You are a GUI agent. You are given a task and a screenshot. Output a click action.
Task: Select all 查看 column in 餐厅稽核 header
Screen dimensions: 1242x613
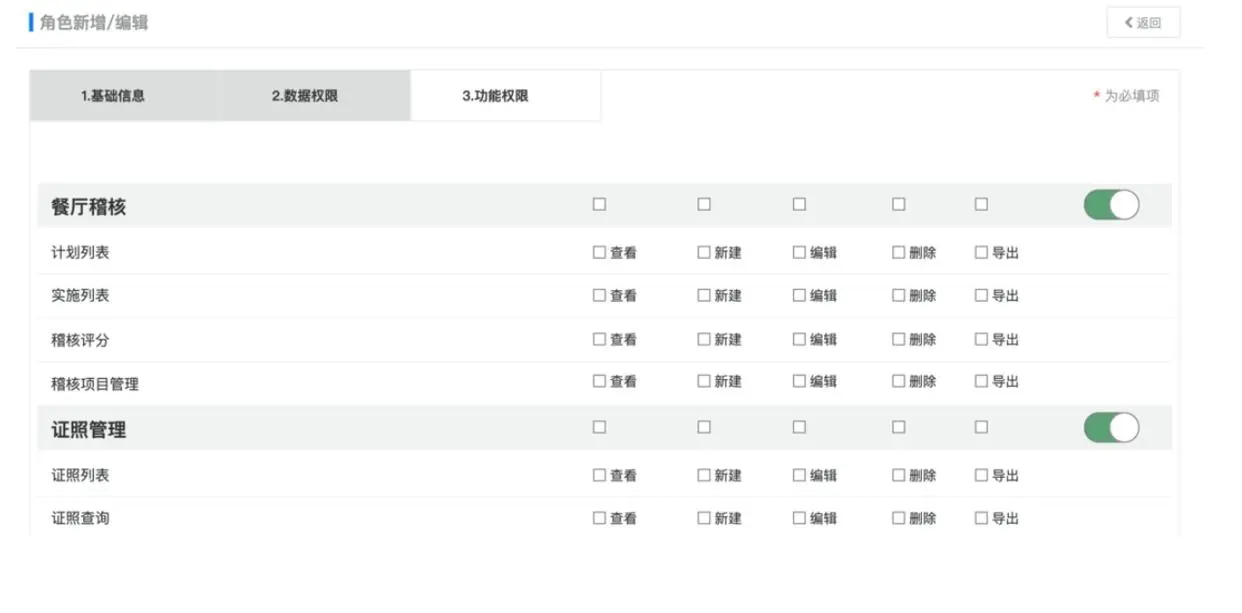pyautogui.click(x=599, y=204)
